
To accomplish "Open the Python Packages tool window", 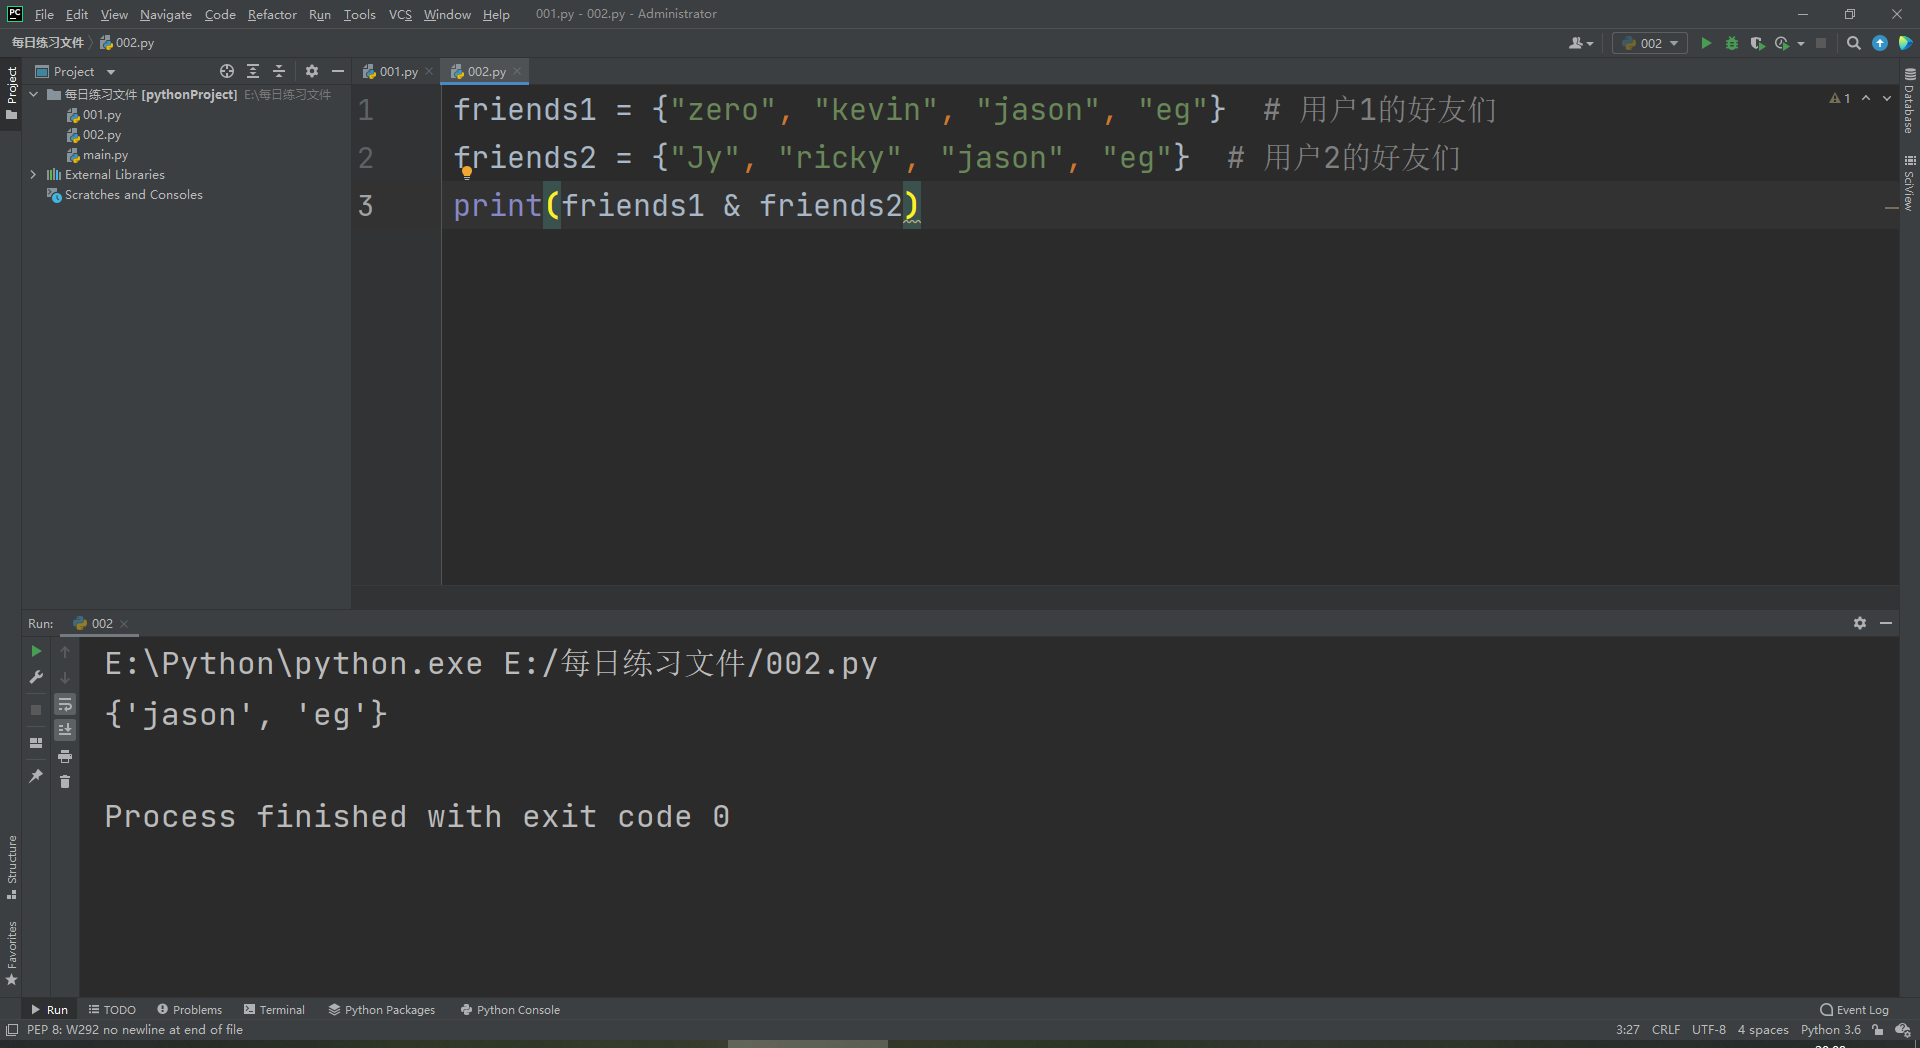I will [382, 1010].
